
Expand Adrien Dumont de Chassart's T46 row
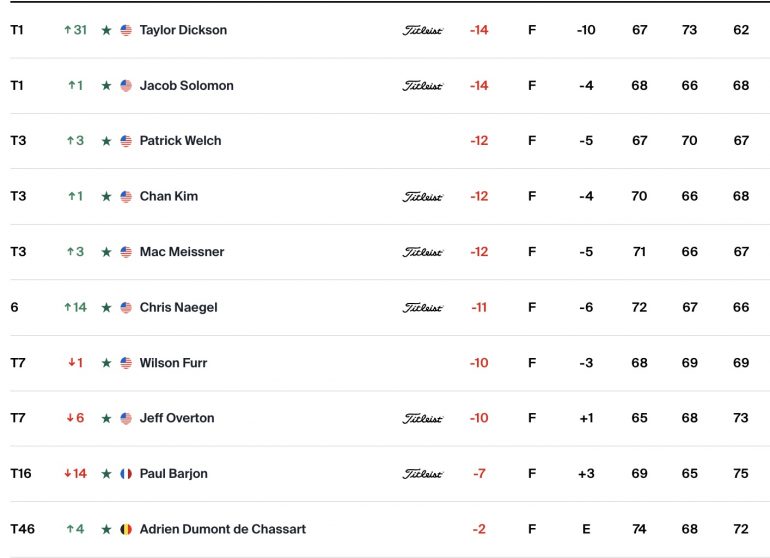pyautogui.click(x=23, y=529)
